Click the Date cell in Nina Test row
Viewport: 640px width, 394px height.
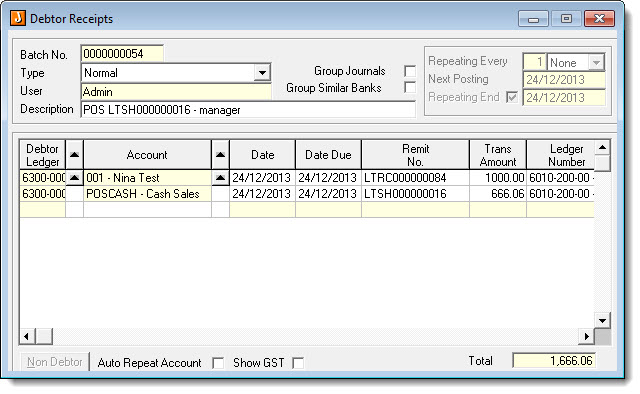pos(262,178)
